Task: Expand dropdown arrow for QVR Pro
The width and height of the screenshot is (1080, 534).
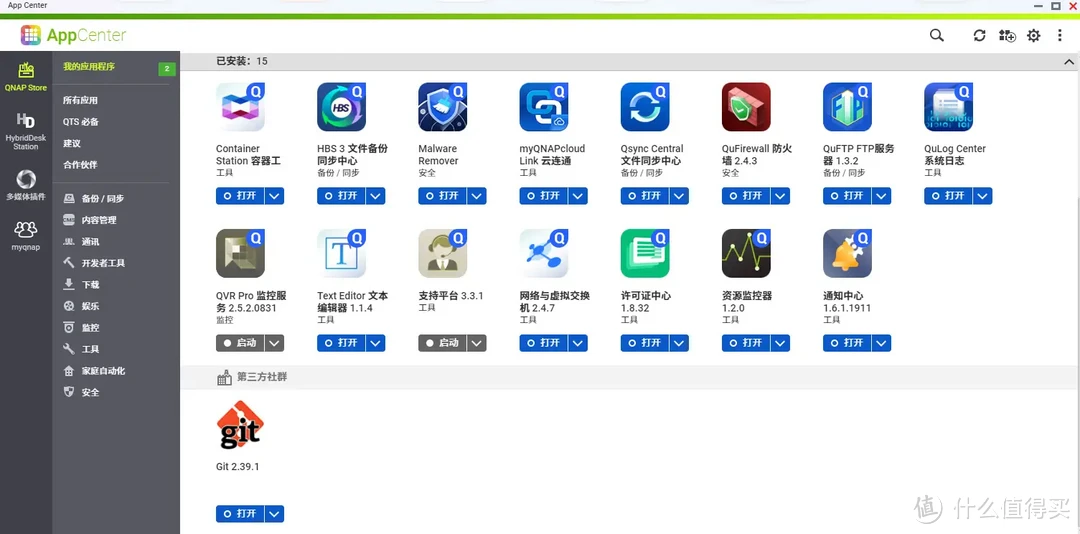Action: pyautogui.click(x=274, y=342)
